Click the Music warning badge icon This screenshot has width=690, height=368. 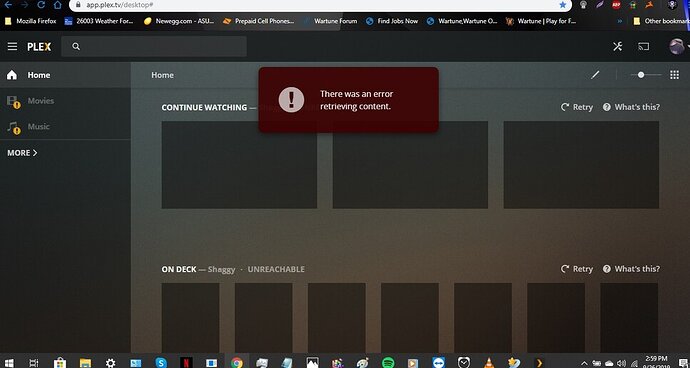click(17, 130)
